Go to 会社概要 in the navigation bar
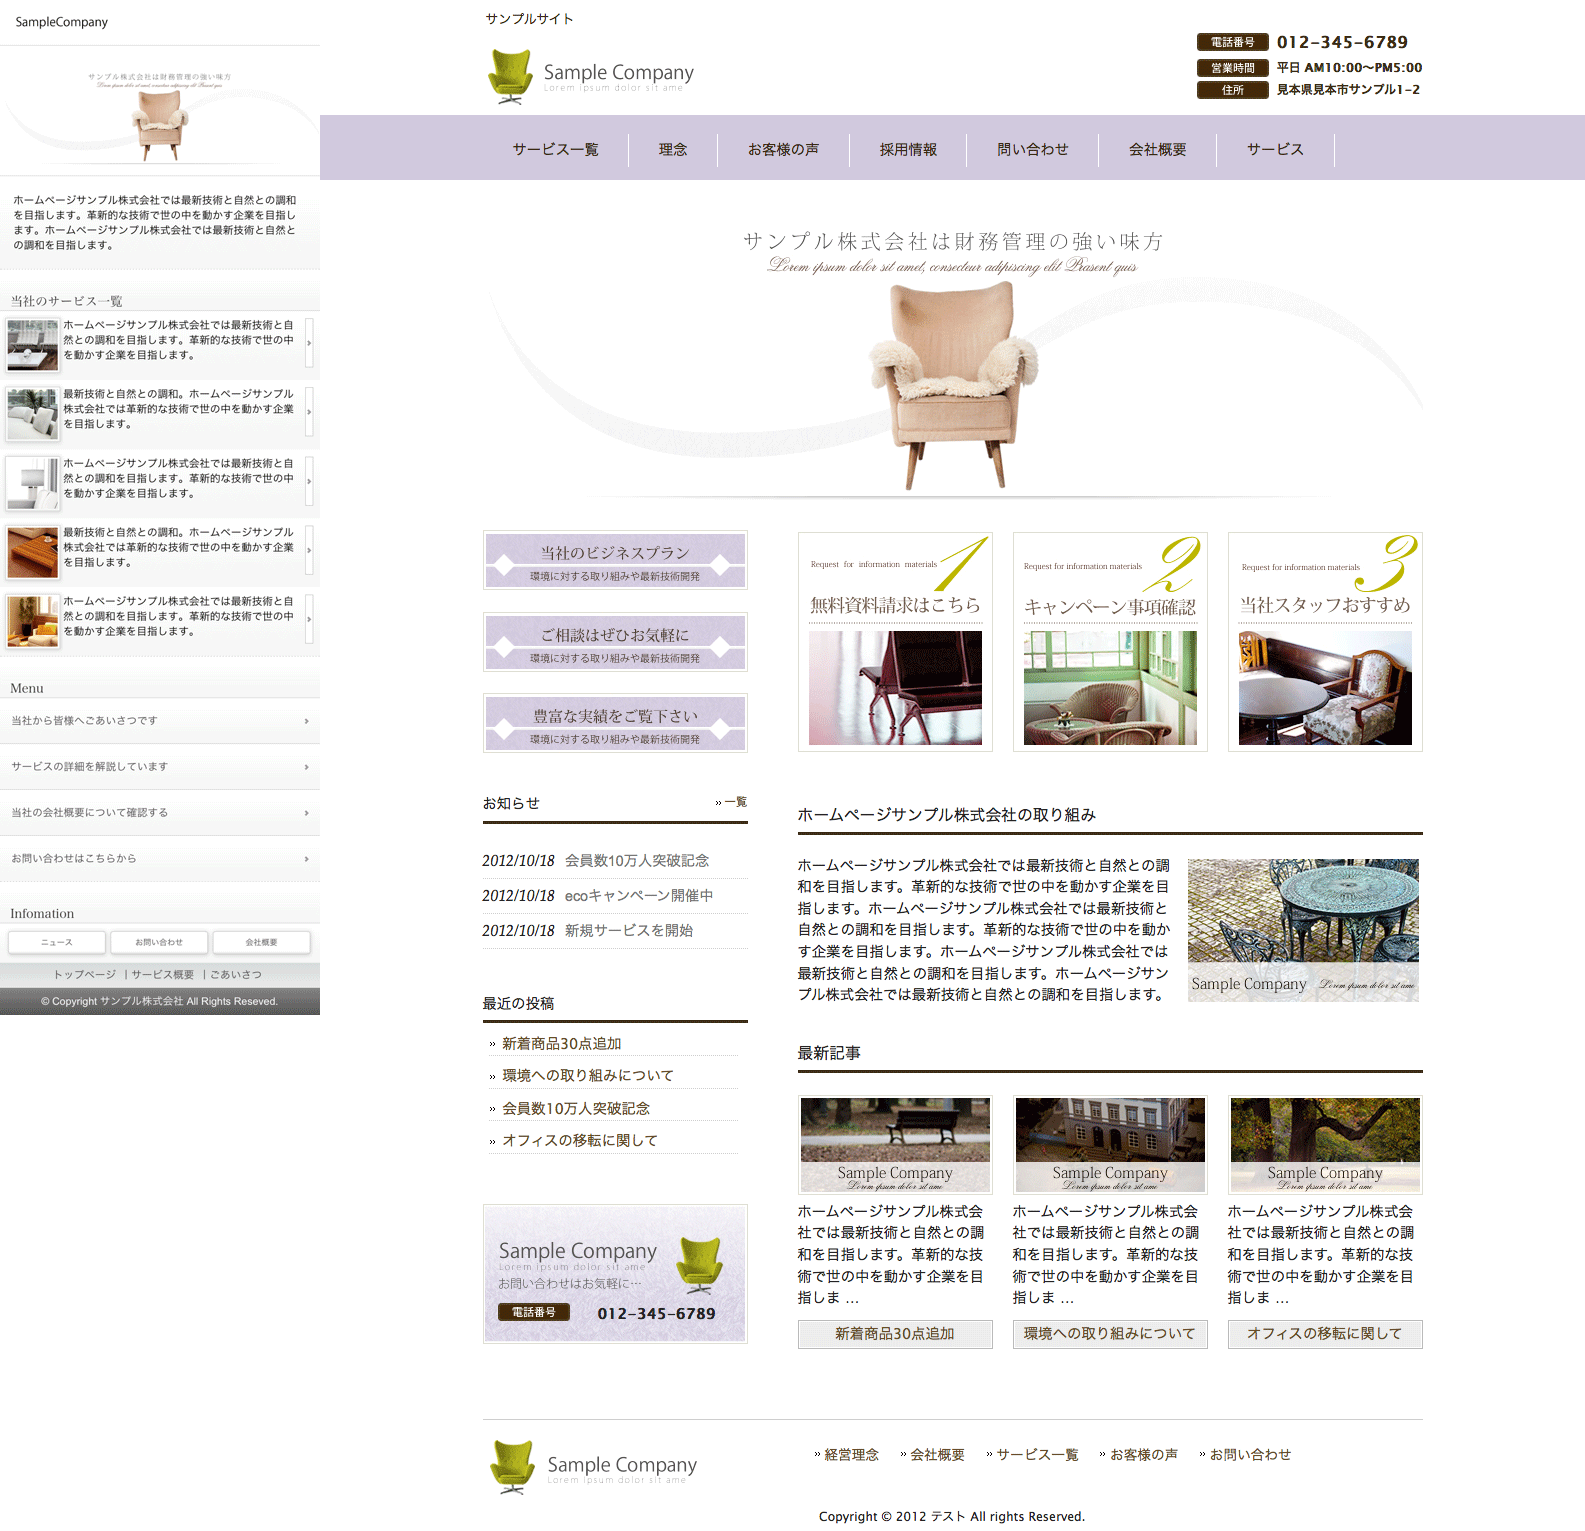This screenshot has height=1531, width=1585. pyautogui.click(x=1157, y=149)
